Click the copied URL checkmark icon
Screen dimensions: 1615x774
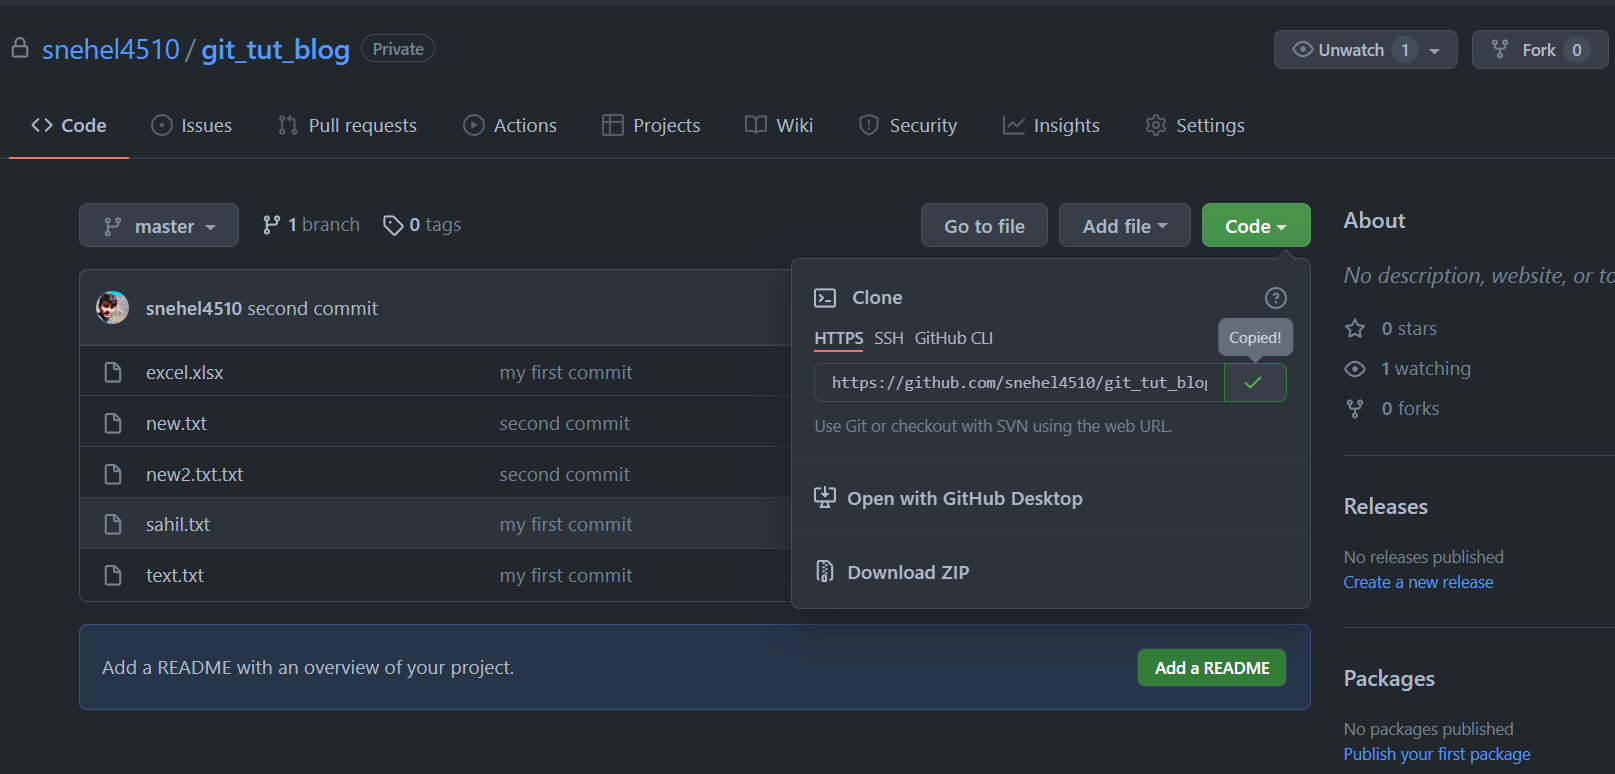point(1253,383)
